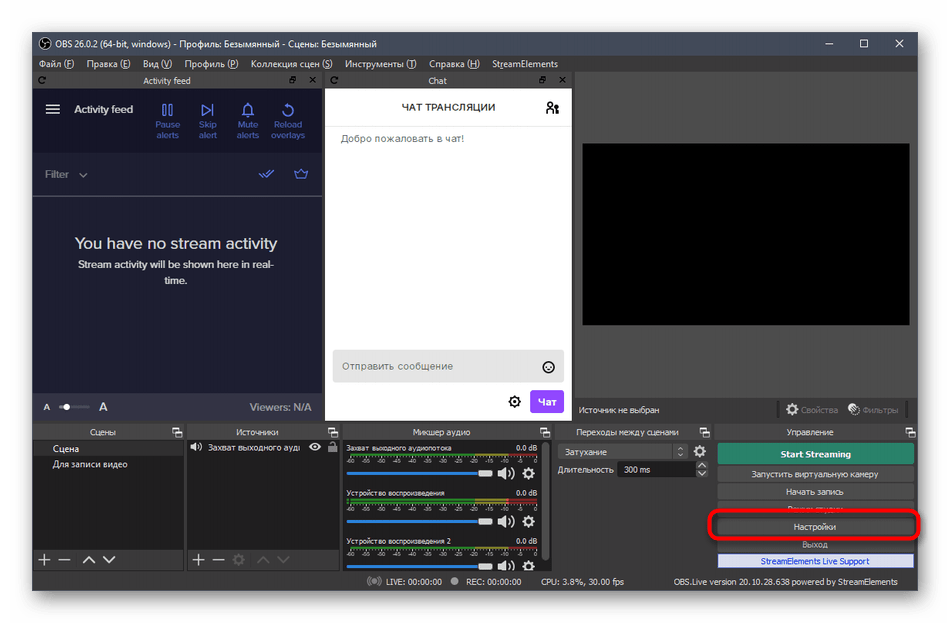The height and width of the screenshot is (623, 950).
Task: Open the scene transition gear settings
Action: (700, 452)
